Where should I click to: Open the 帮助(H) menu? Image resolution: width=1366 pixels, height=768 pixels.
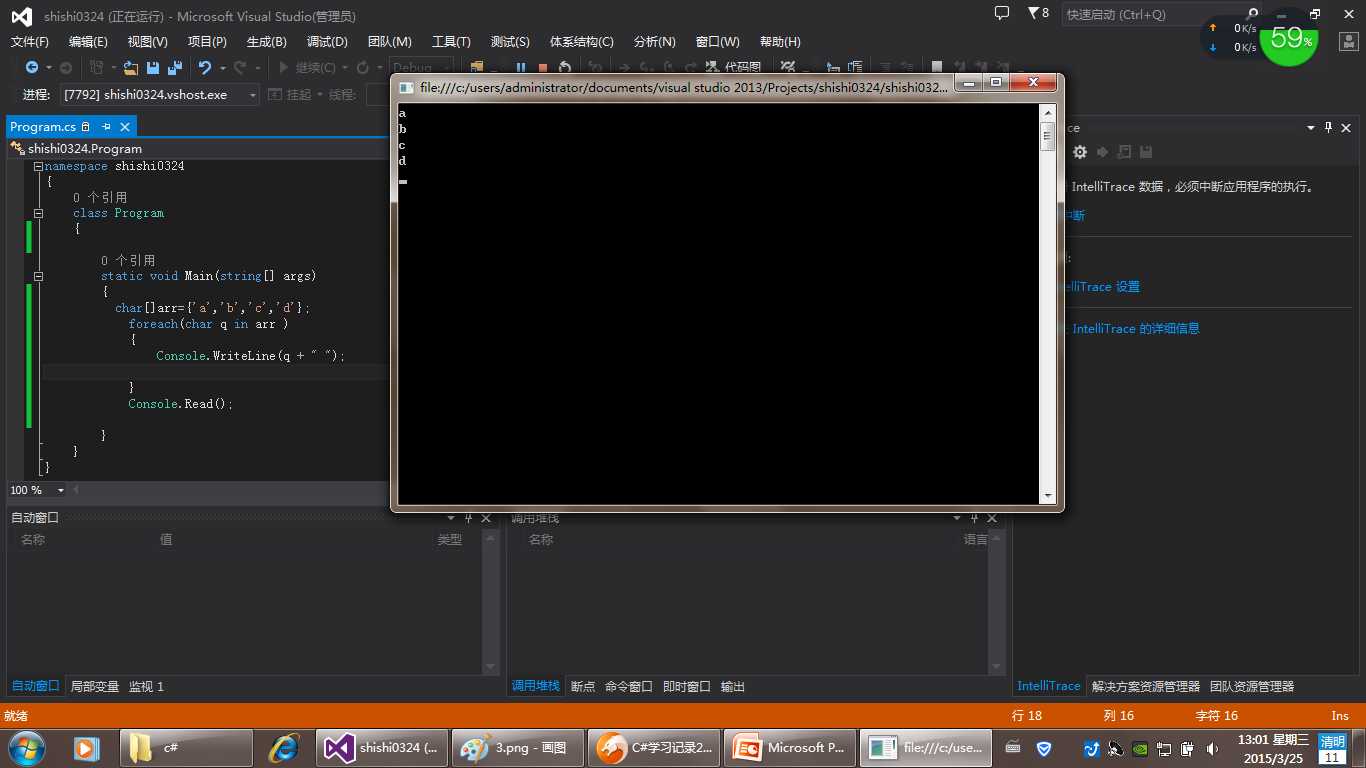pos(780,41)
